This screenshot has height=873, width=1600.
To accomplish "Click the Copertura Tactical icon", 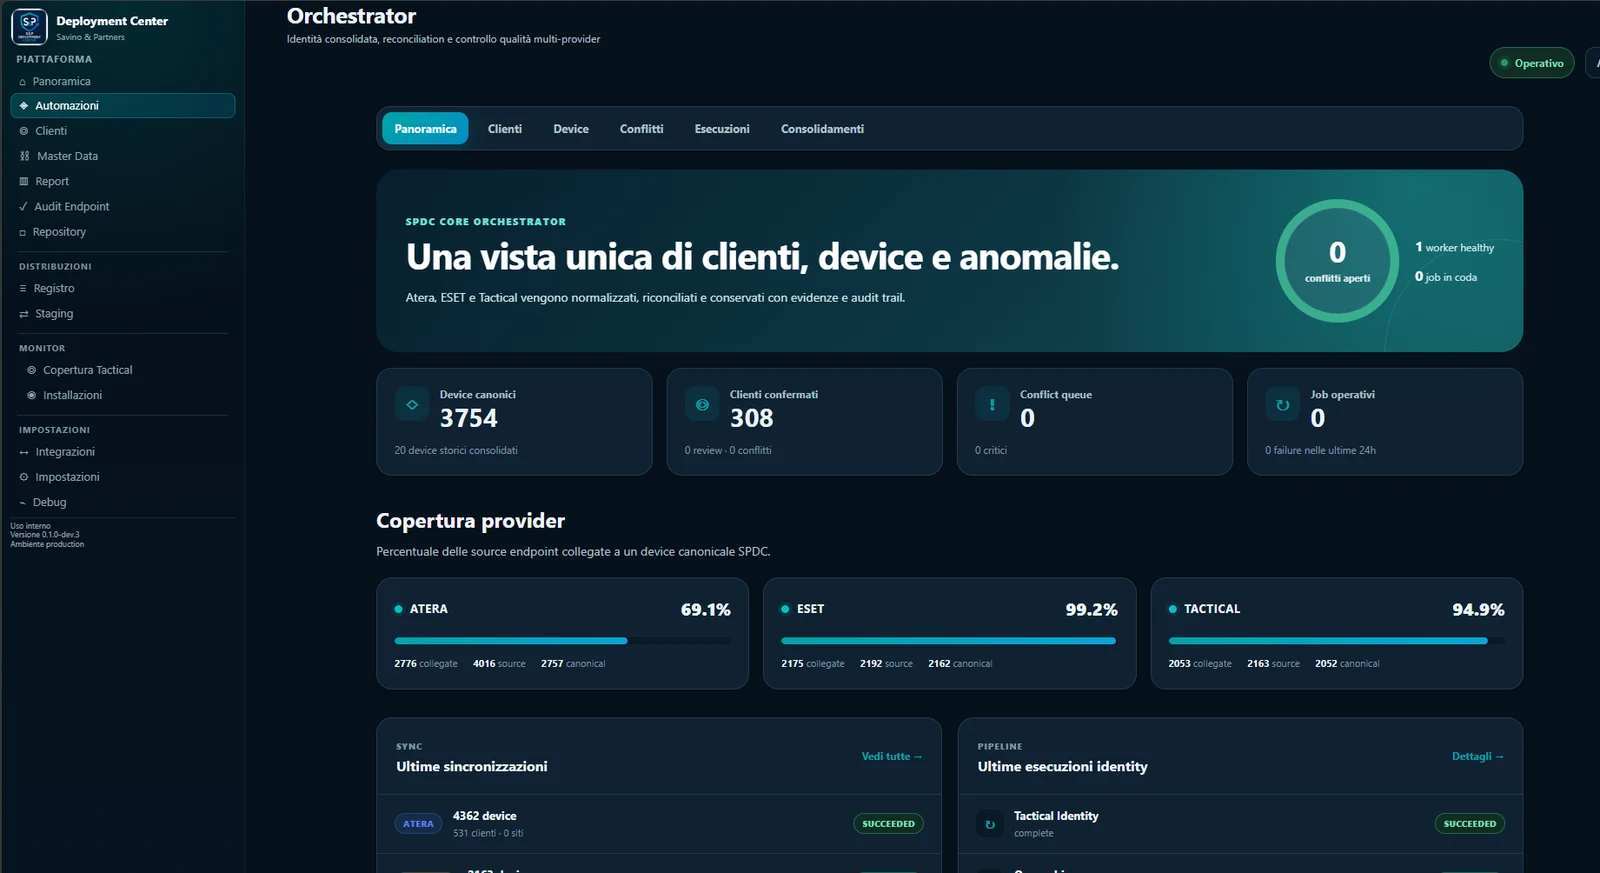I will tap(32, 370).
